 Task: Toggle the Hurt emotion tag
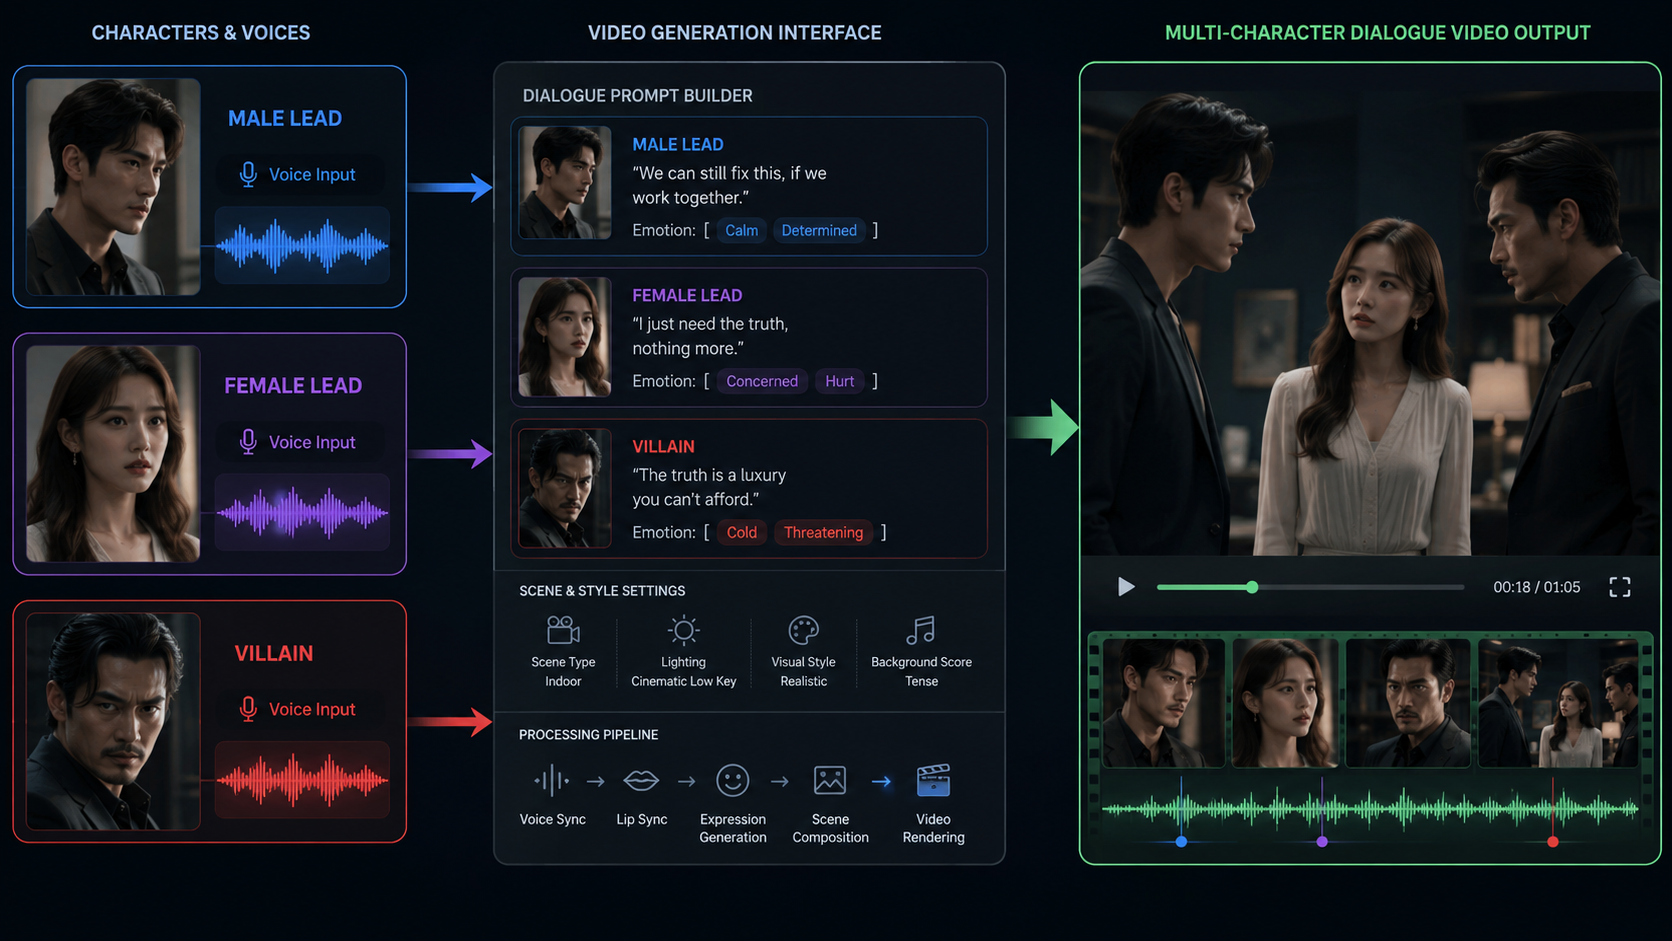click(x=839, y=381)
